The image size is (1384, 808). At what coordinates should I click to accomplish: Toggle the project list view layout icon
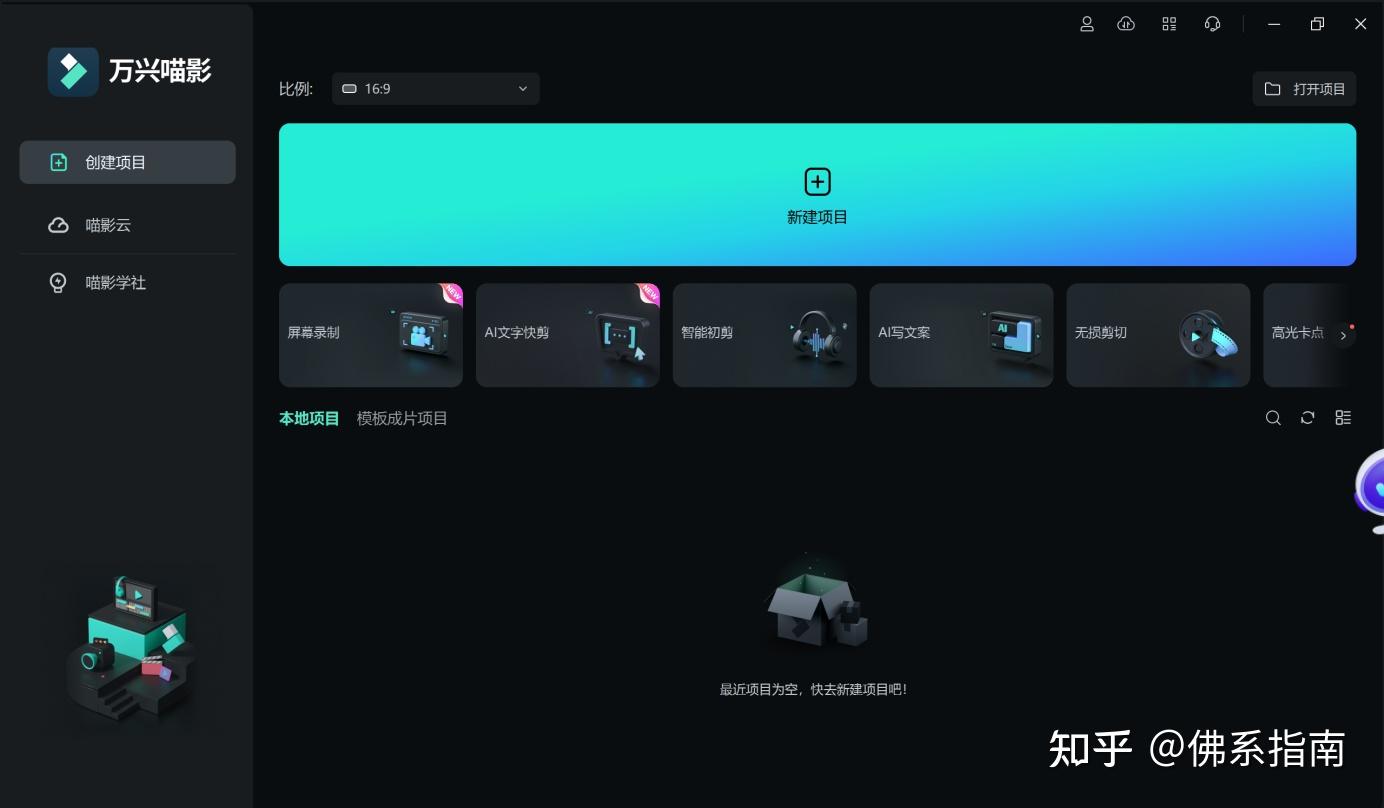(1343, 418)
